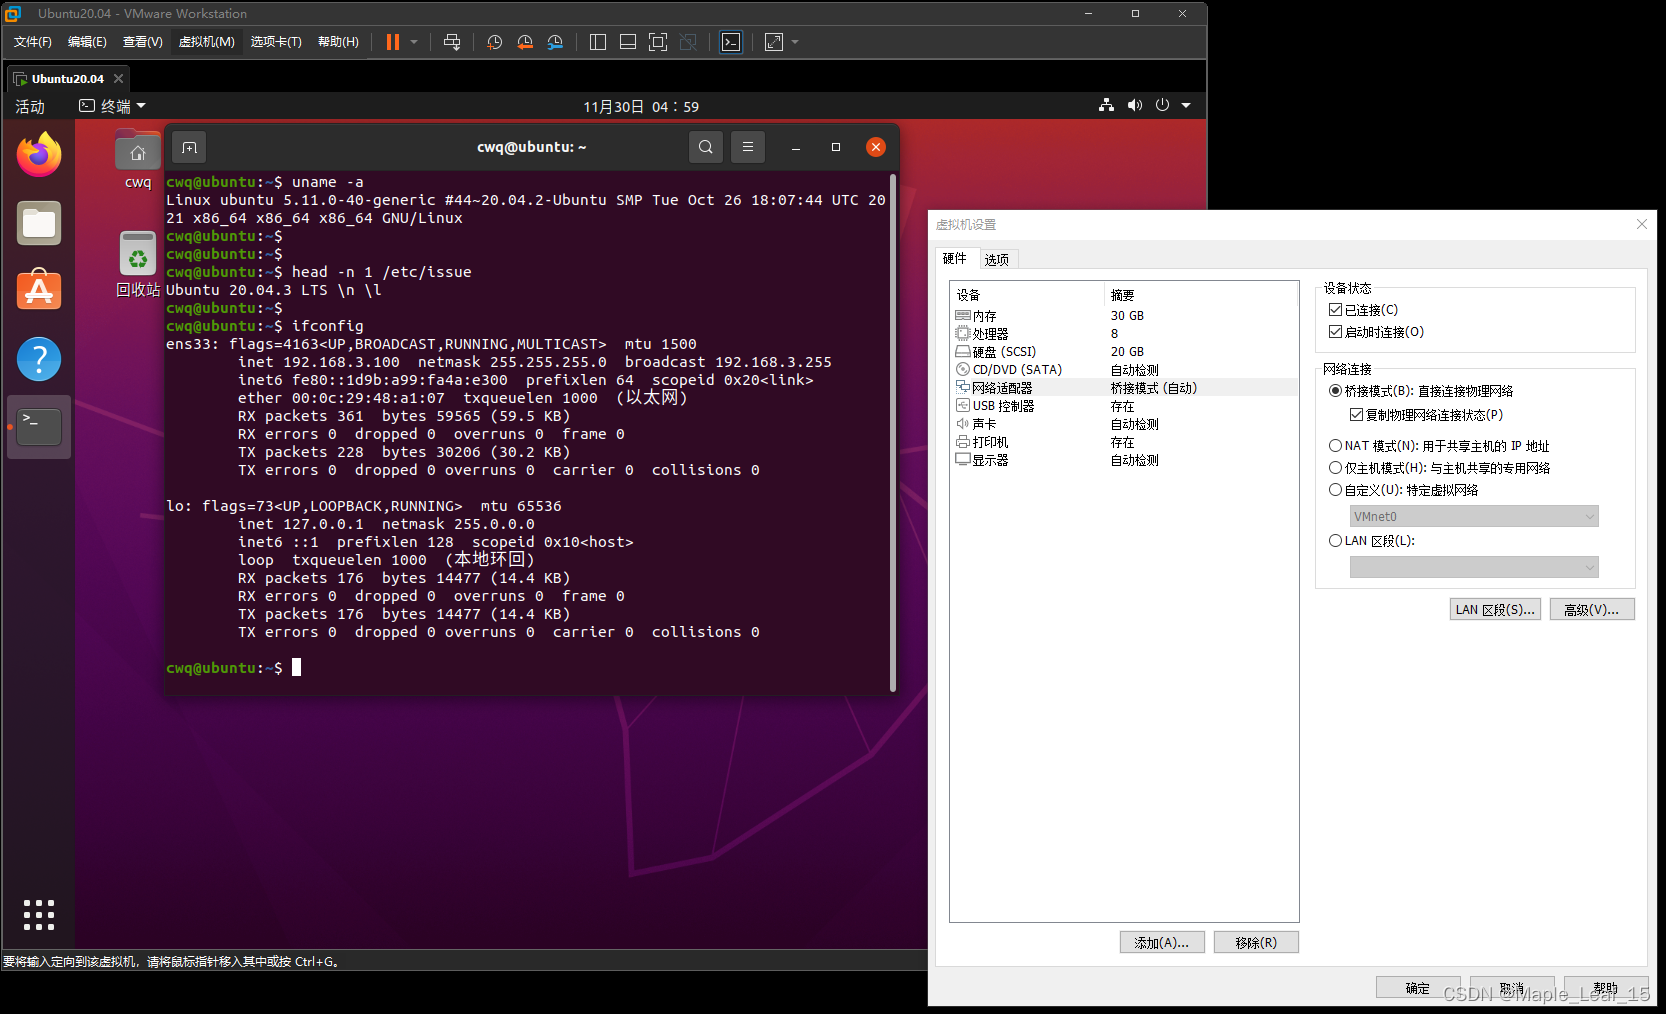Open the 虚拟机(M) menu
This screenshot has width=1666, height=1014.
click(207, 42)
